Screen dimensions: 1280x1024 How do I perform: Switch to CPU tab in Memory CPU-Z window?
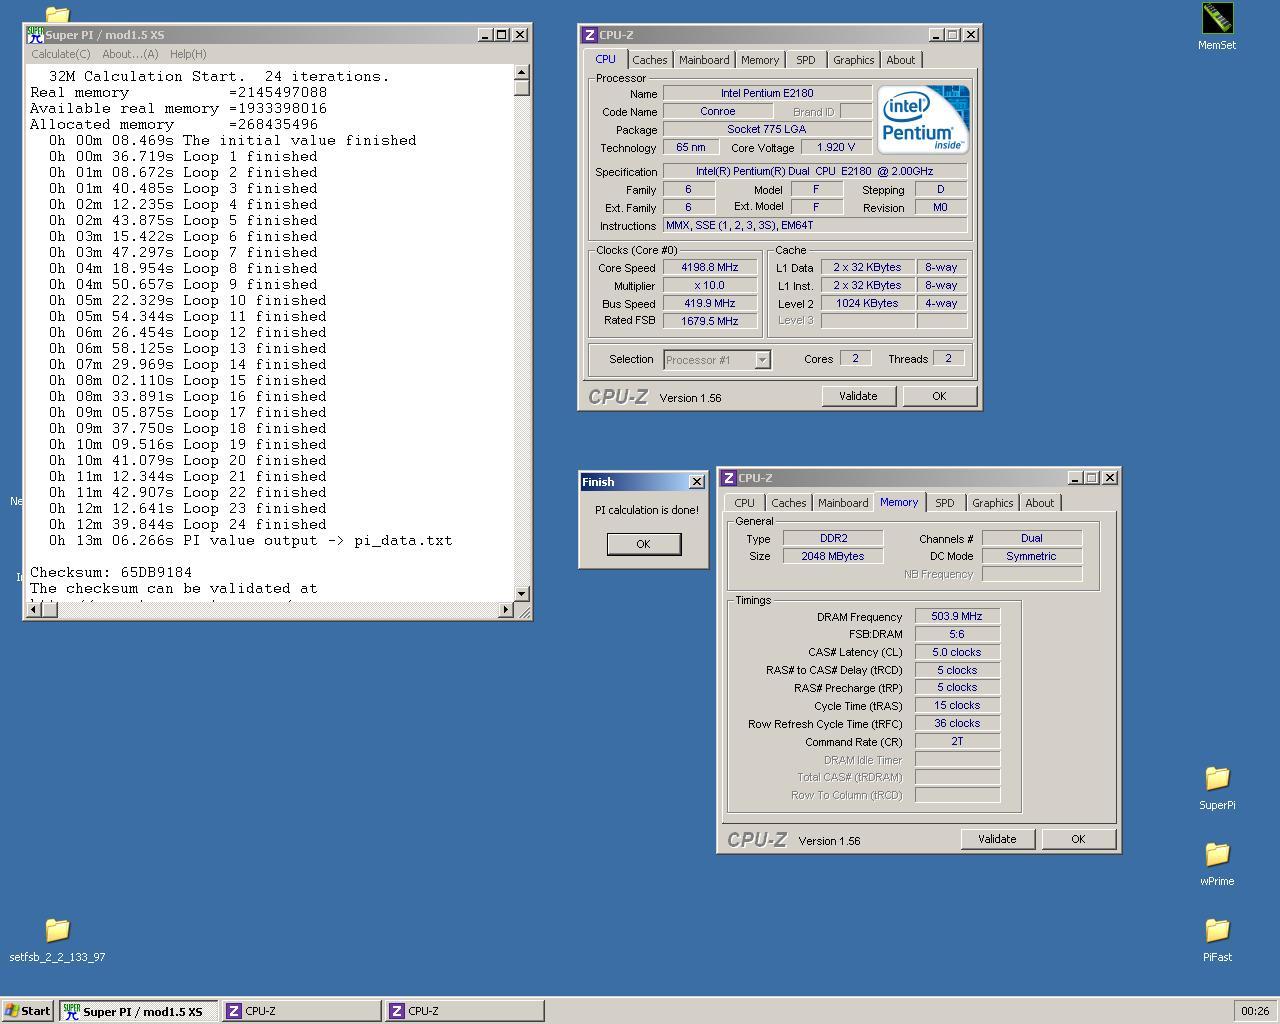click(x=745, y=503)
